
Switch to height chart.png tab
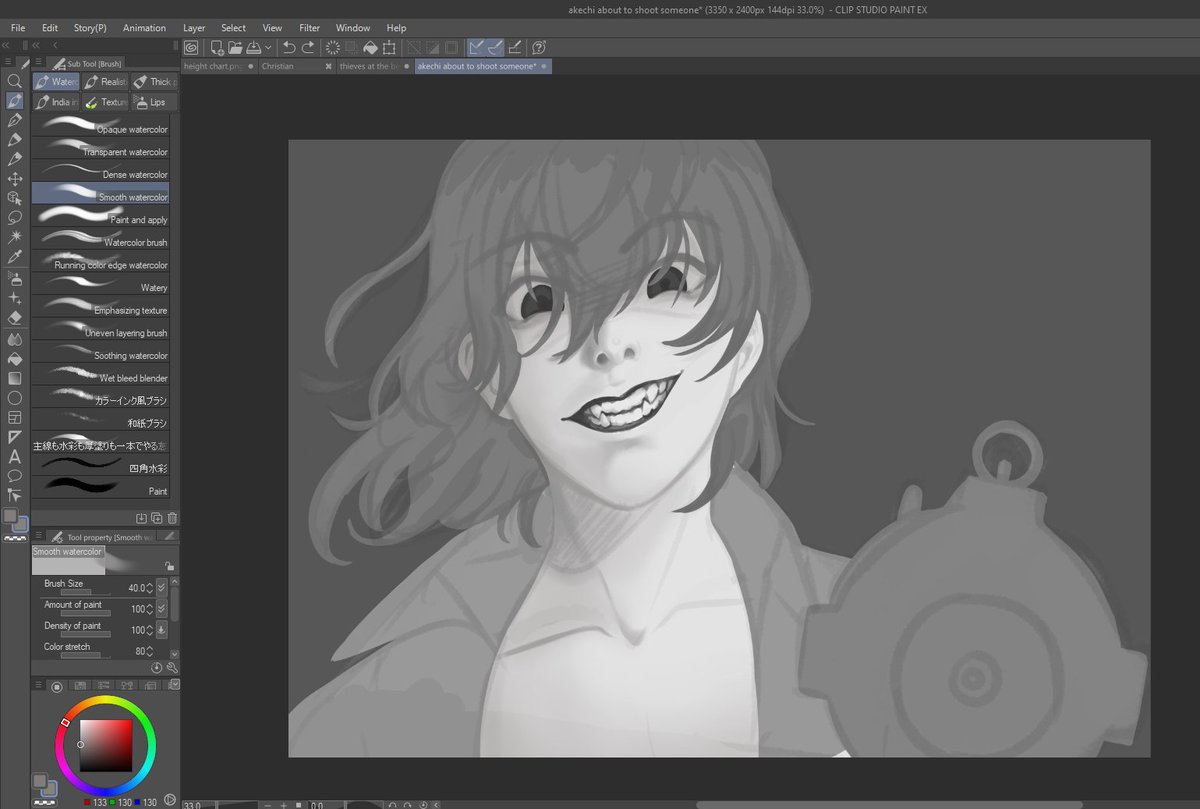pyautogui.click(x=219, y=66)
